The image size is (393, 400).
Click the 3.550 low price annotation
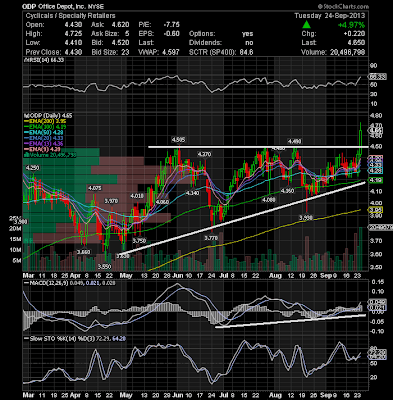[x=105, y=267]
